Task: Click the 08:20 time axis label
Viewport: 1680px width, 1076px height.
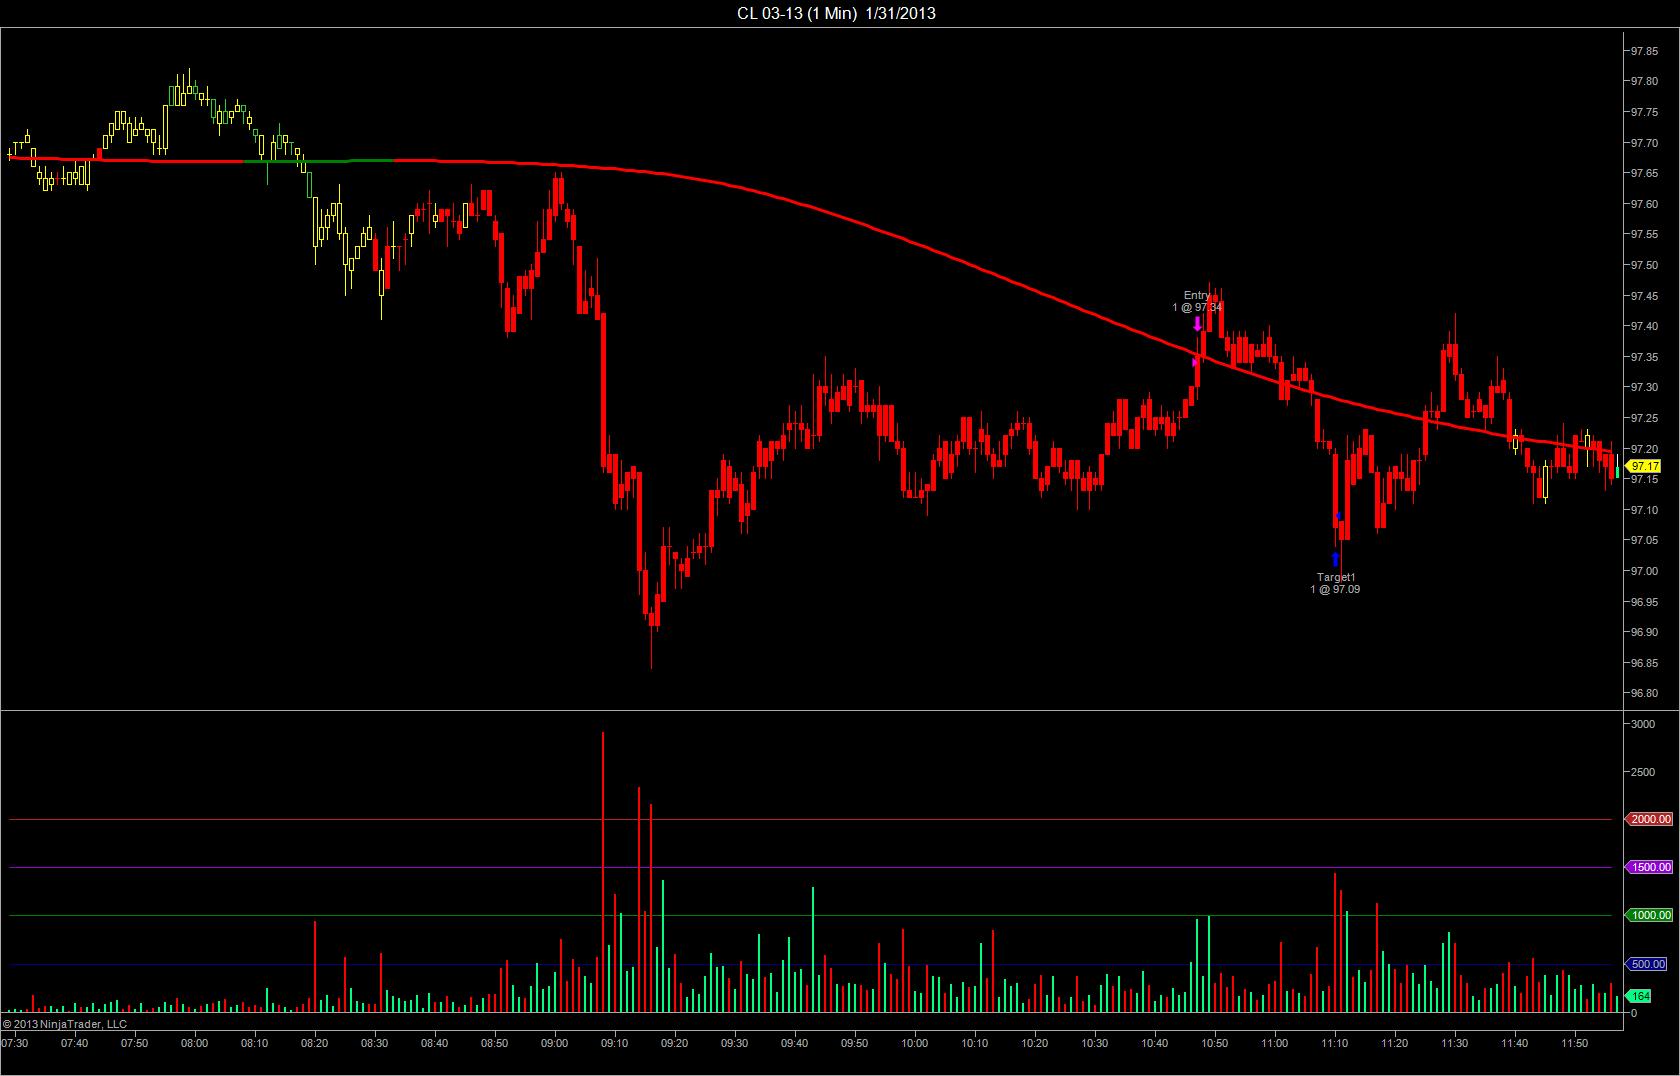Action: coord(314,1043)
